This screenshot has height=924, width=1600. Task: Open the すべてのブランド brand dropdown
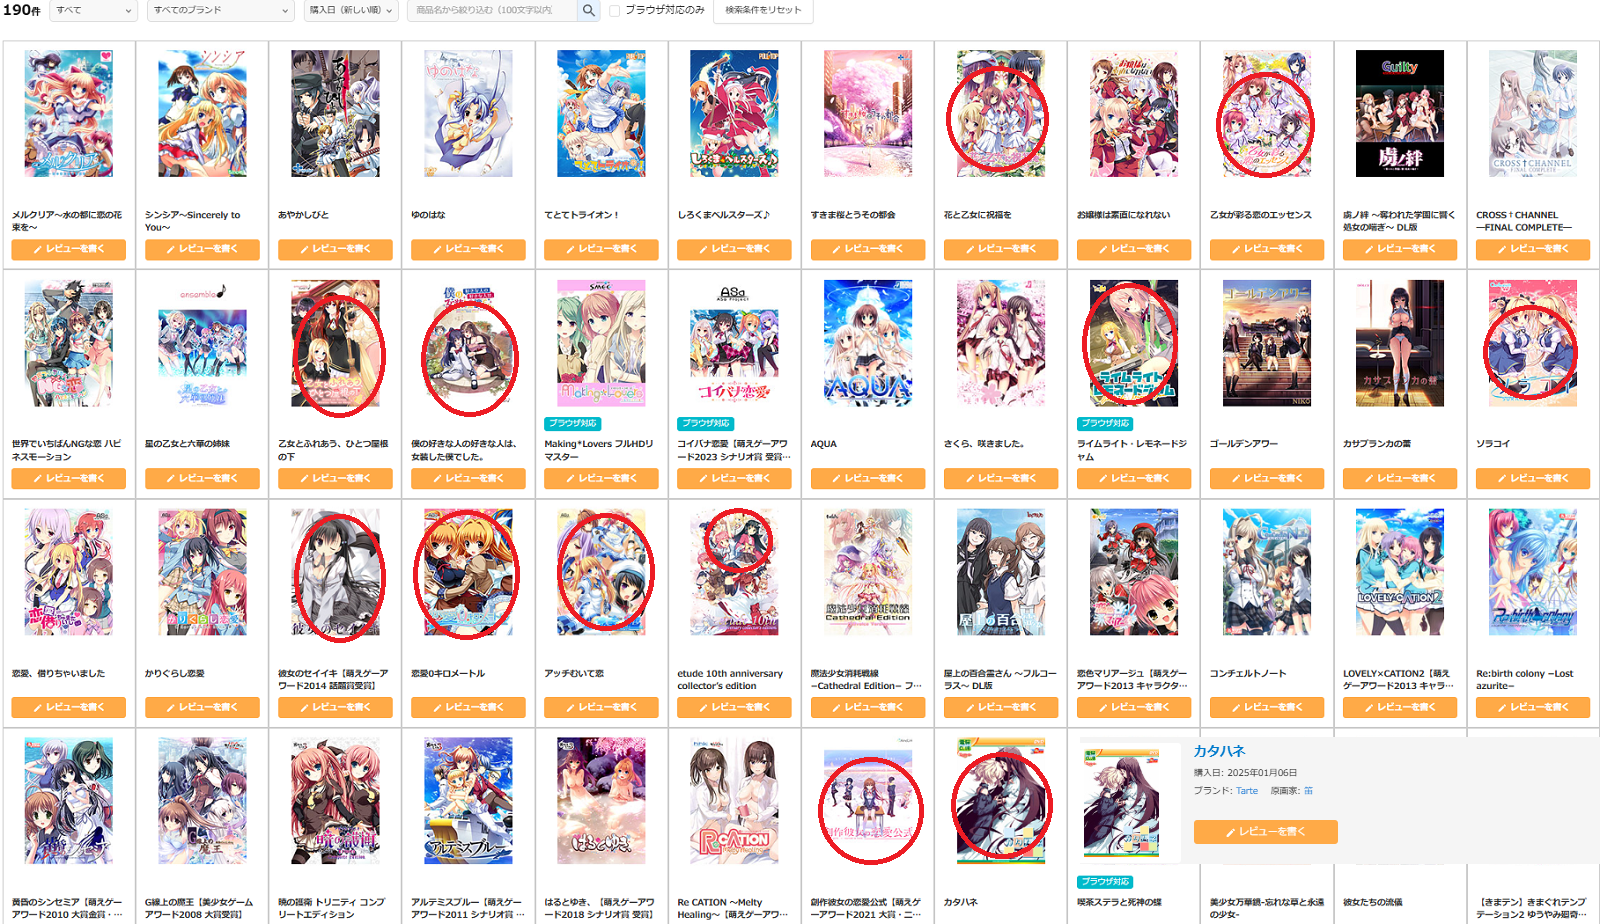(x=221, y=10)
